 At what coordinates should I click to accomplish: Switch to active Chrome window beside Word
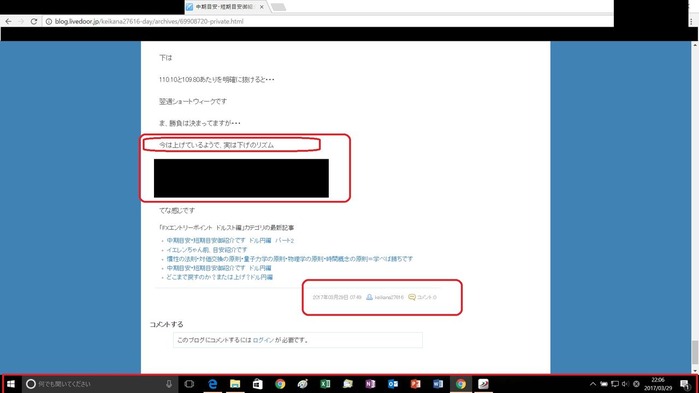tap(461, 384)
